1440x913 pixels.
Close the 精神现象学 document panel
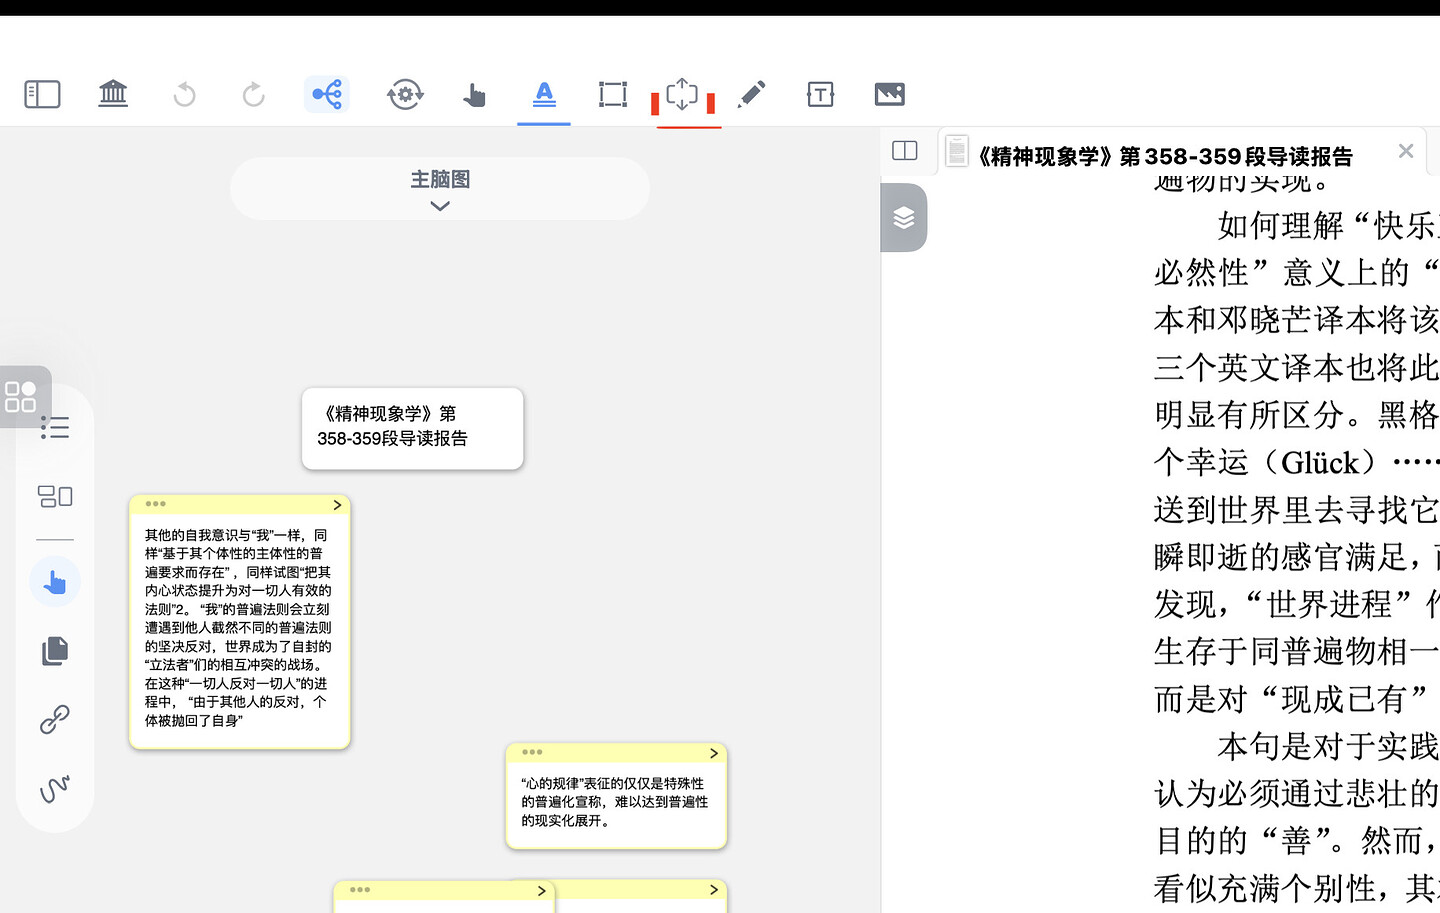tap(1405, 150)
